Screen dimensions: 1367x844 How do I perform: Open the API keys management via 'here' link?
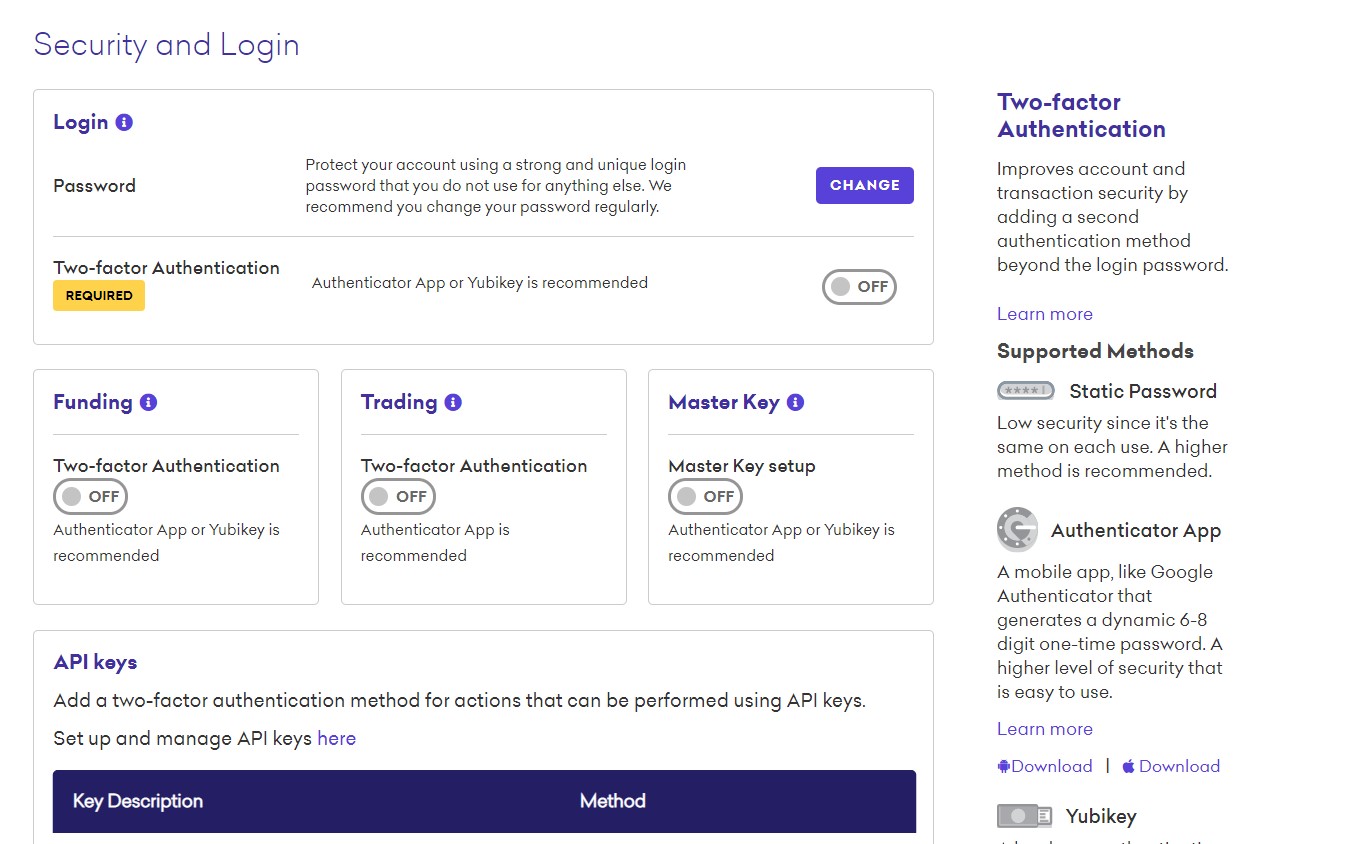[336, 738]
